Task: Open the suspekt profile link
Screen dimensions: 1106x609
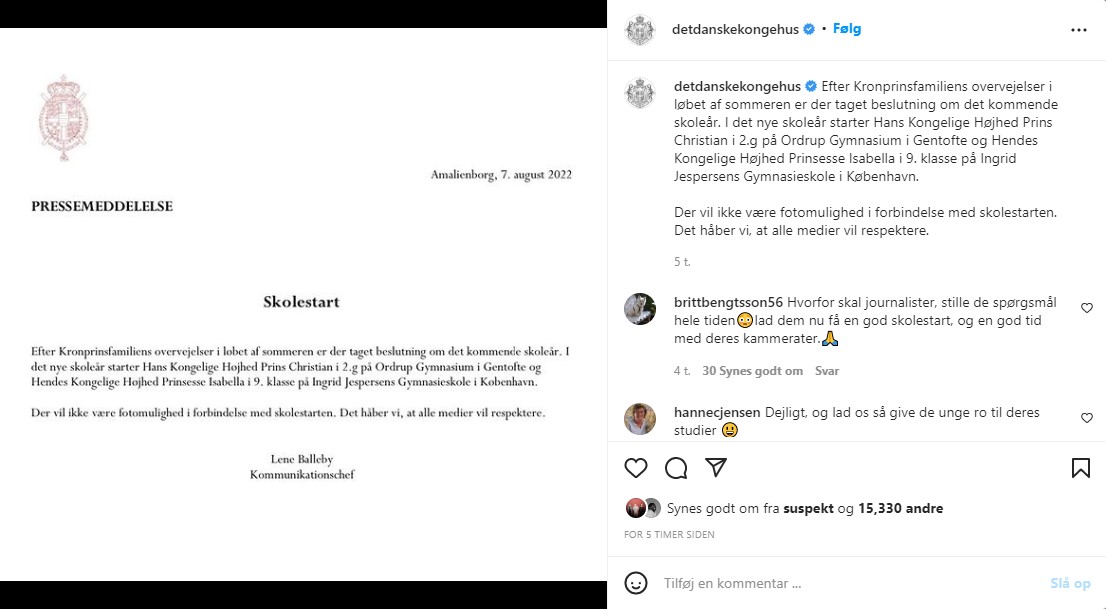Action: pos(808,508)
